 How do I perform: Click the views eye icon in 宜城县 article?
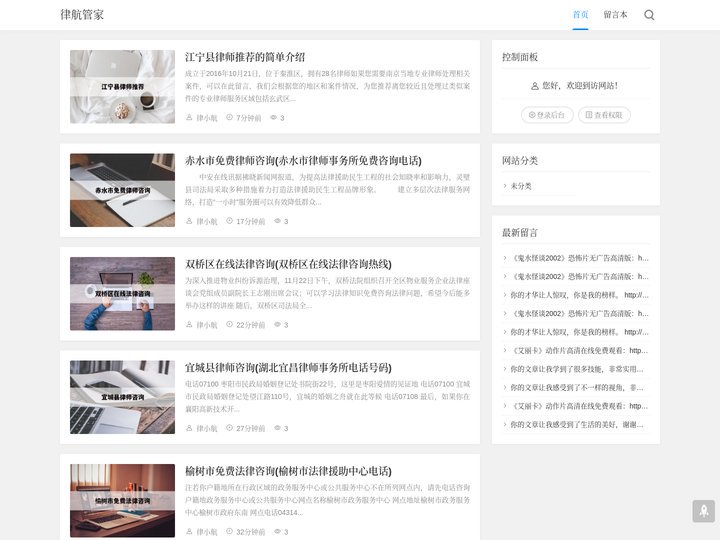[277, 428]
